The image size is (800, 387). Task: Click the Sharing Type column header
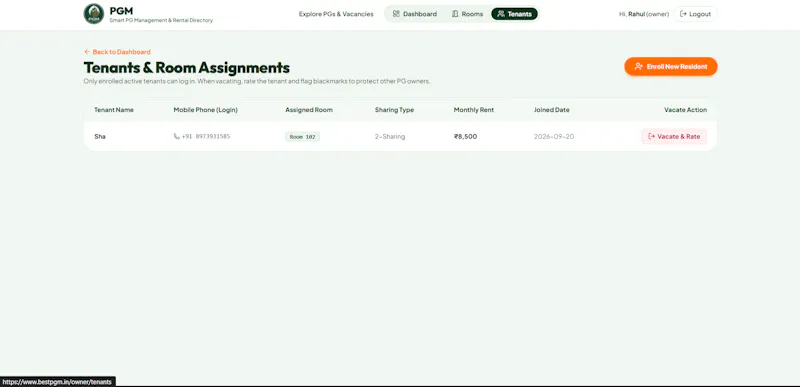point(394,110)
